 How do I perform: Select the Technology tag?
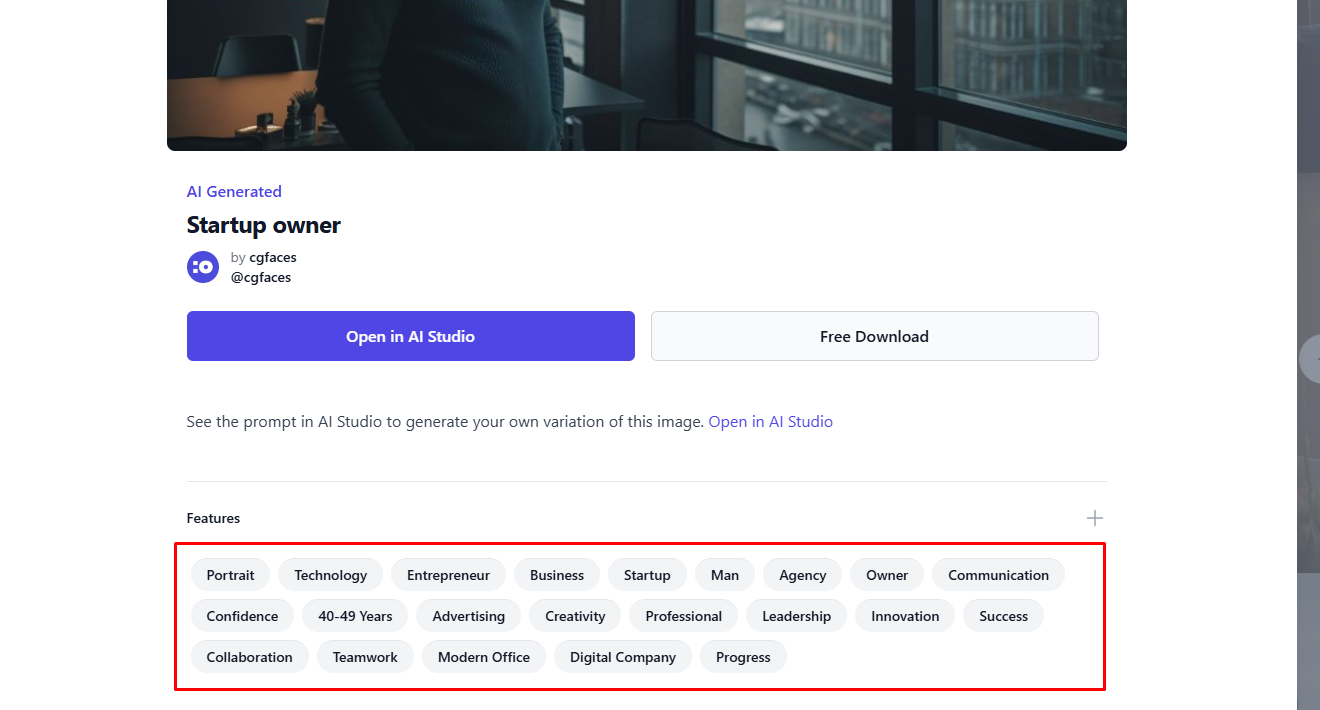pyautogui.click(x=330, y=575)
